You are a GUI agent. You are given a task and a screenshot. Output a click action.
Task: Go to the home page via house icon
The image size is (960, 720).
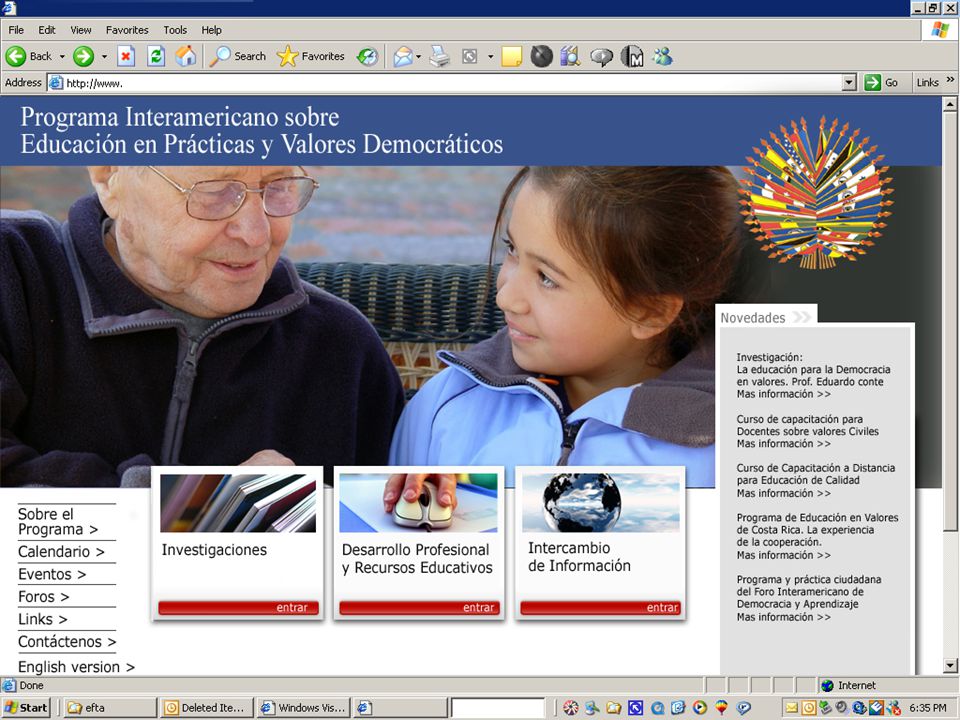(x=186, y=56)
